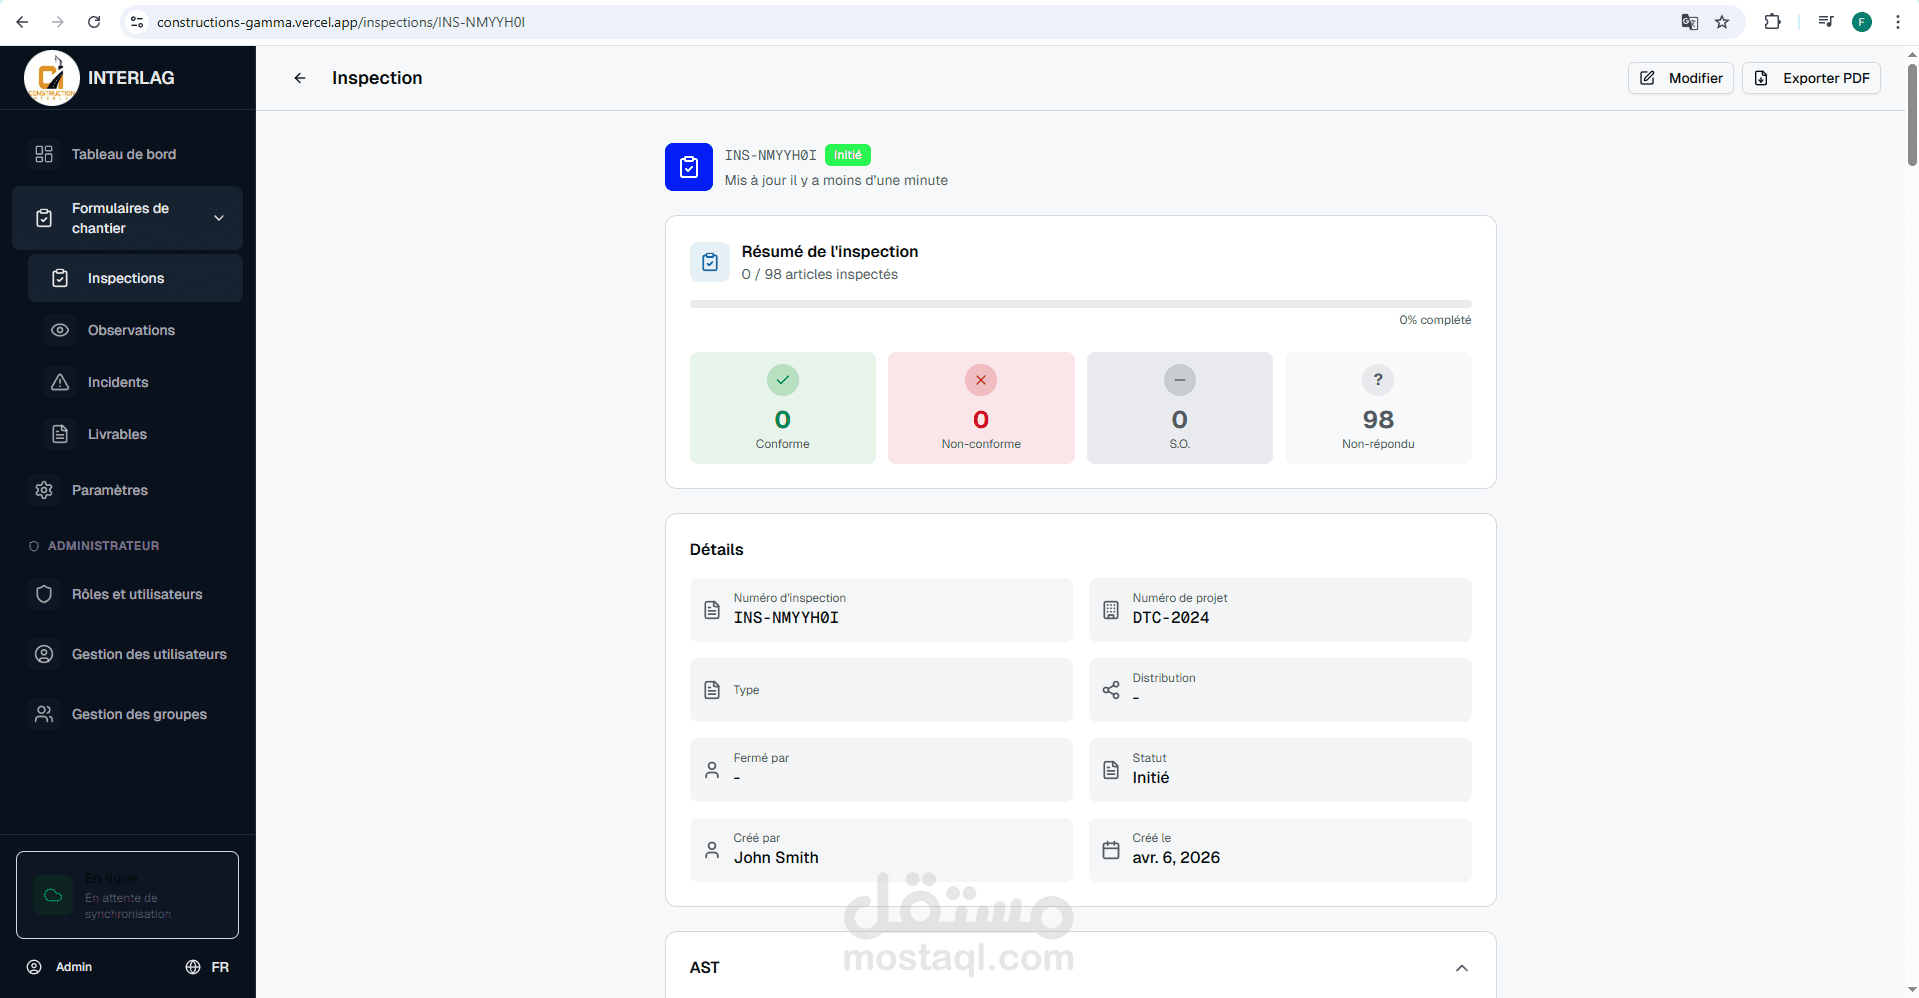Open Paramètres settings page
The width and height of the screenshot is (1919, 998).
tap(127, 490)
